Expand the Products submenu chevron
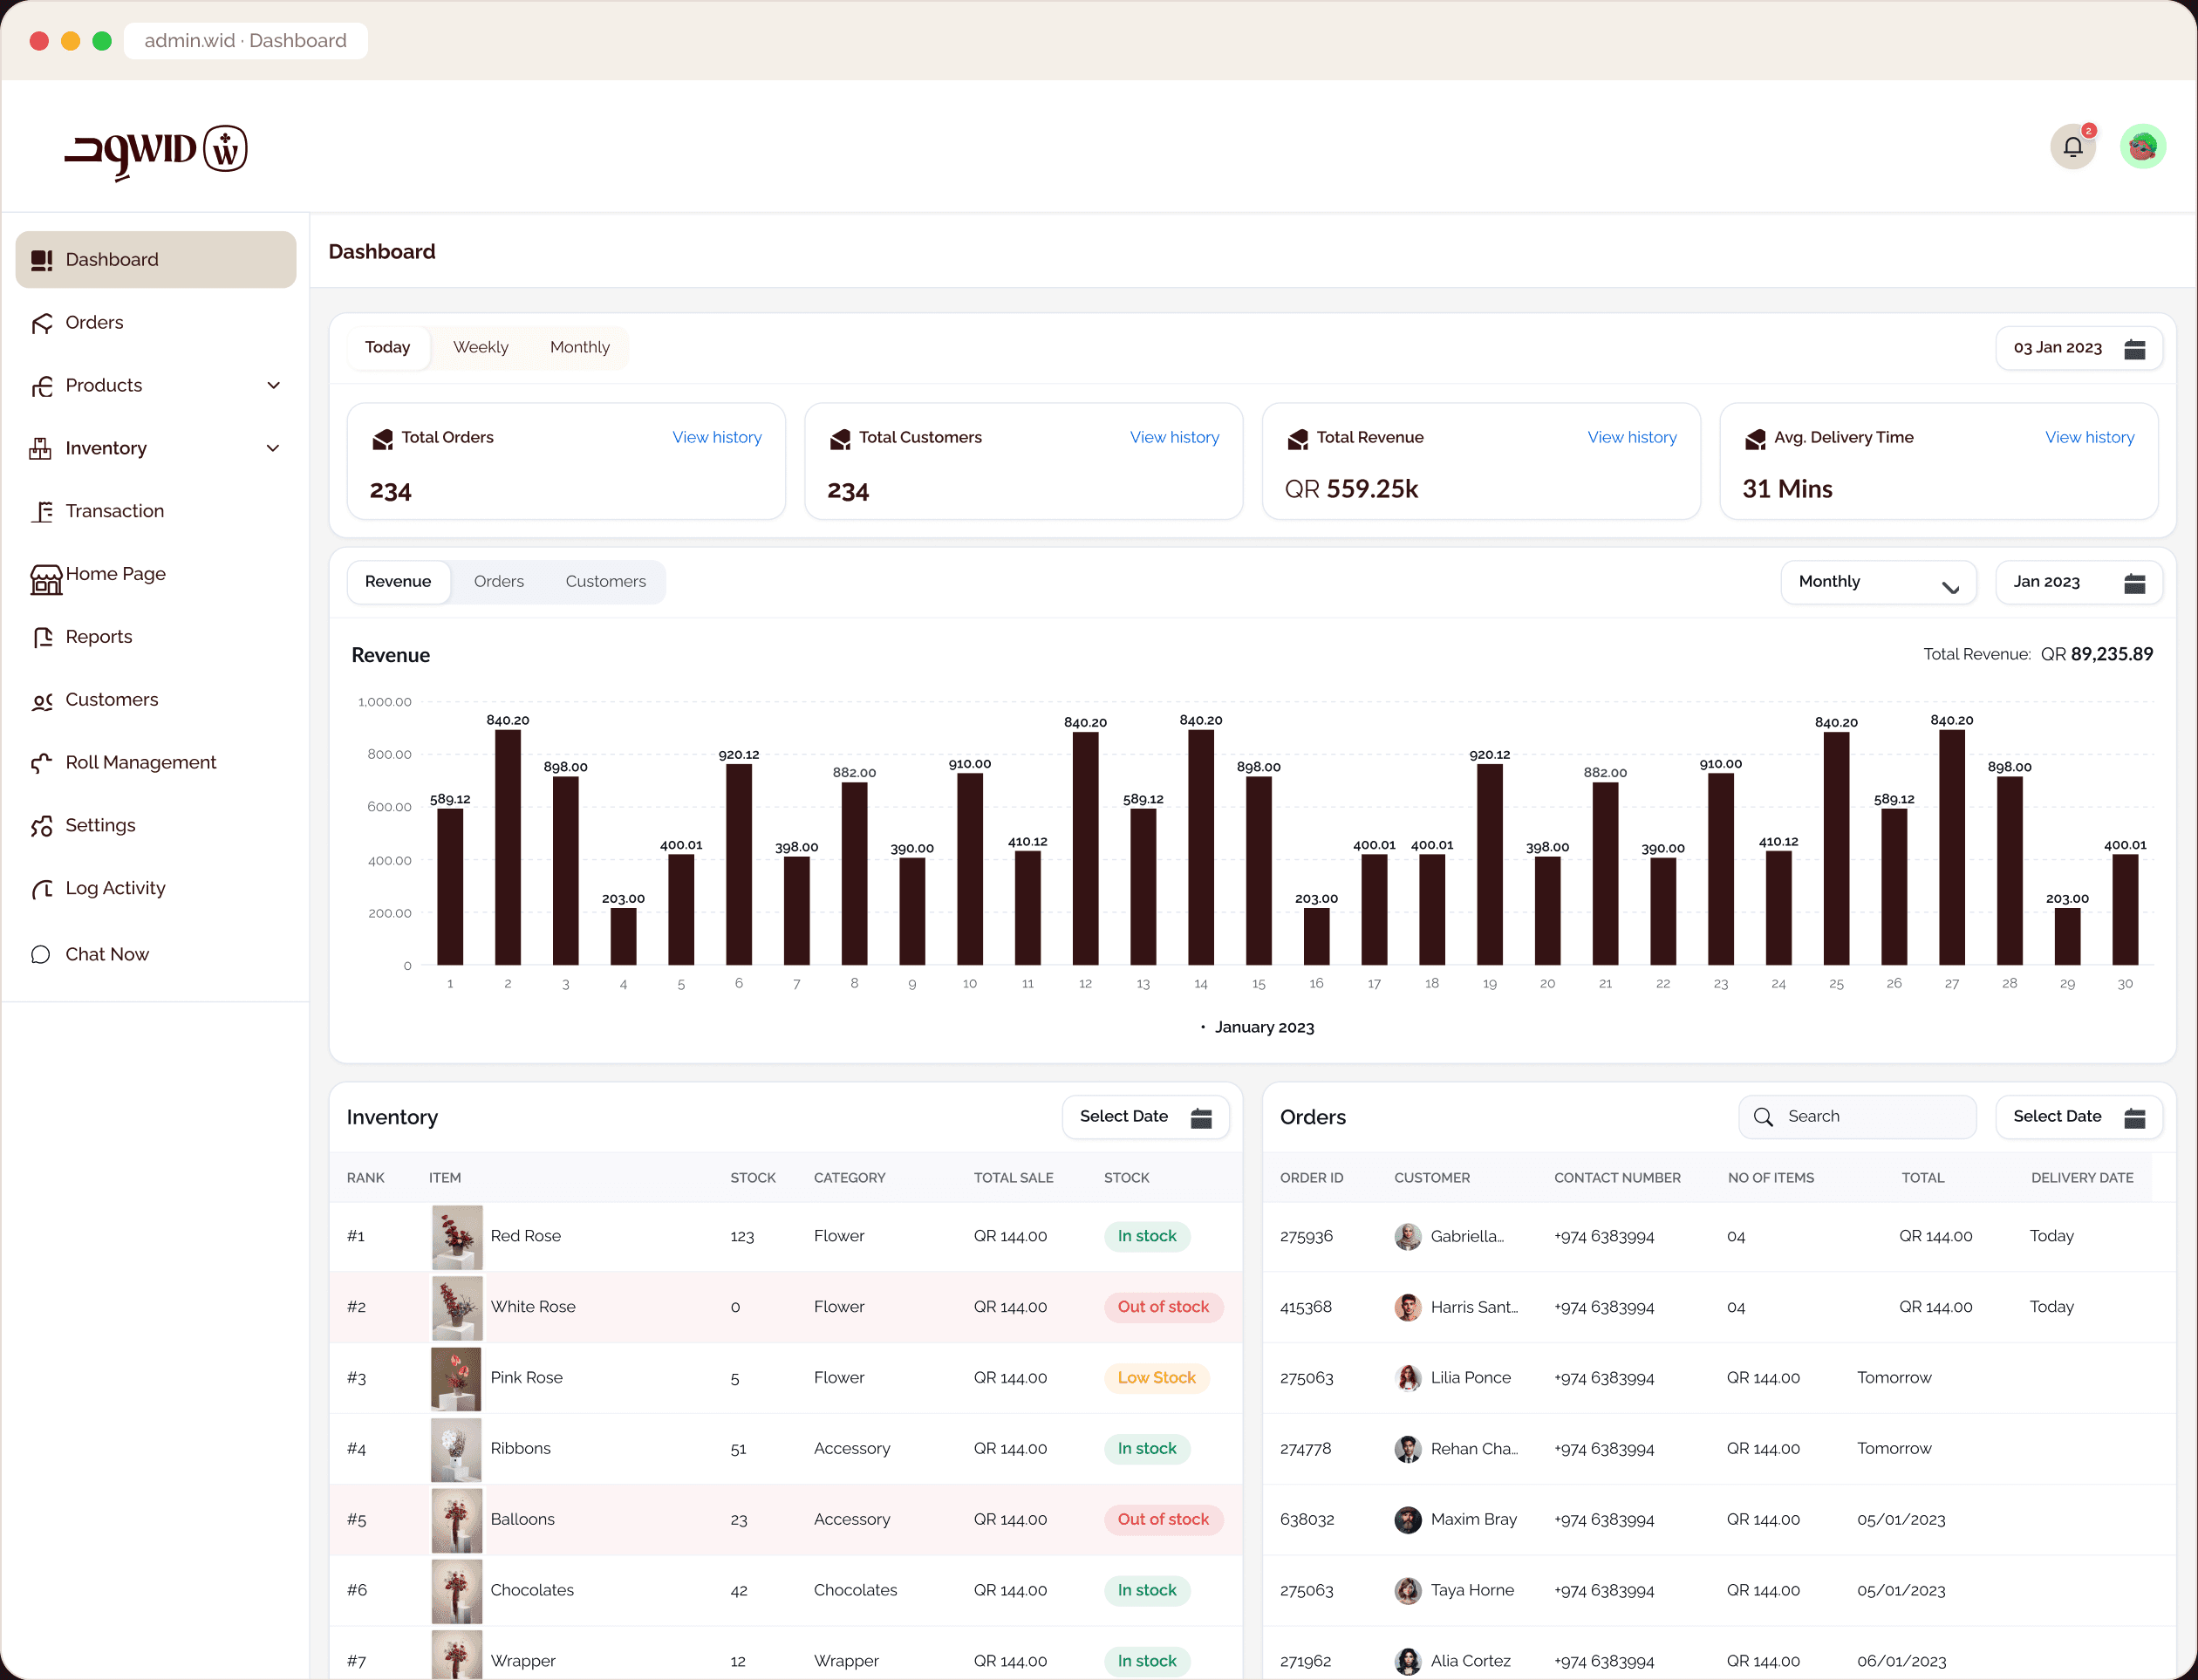Screen dimensions: 2198x1680 [x=273, y=386]
